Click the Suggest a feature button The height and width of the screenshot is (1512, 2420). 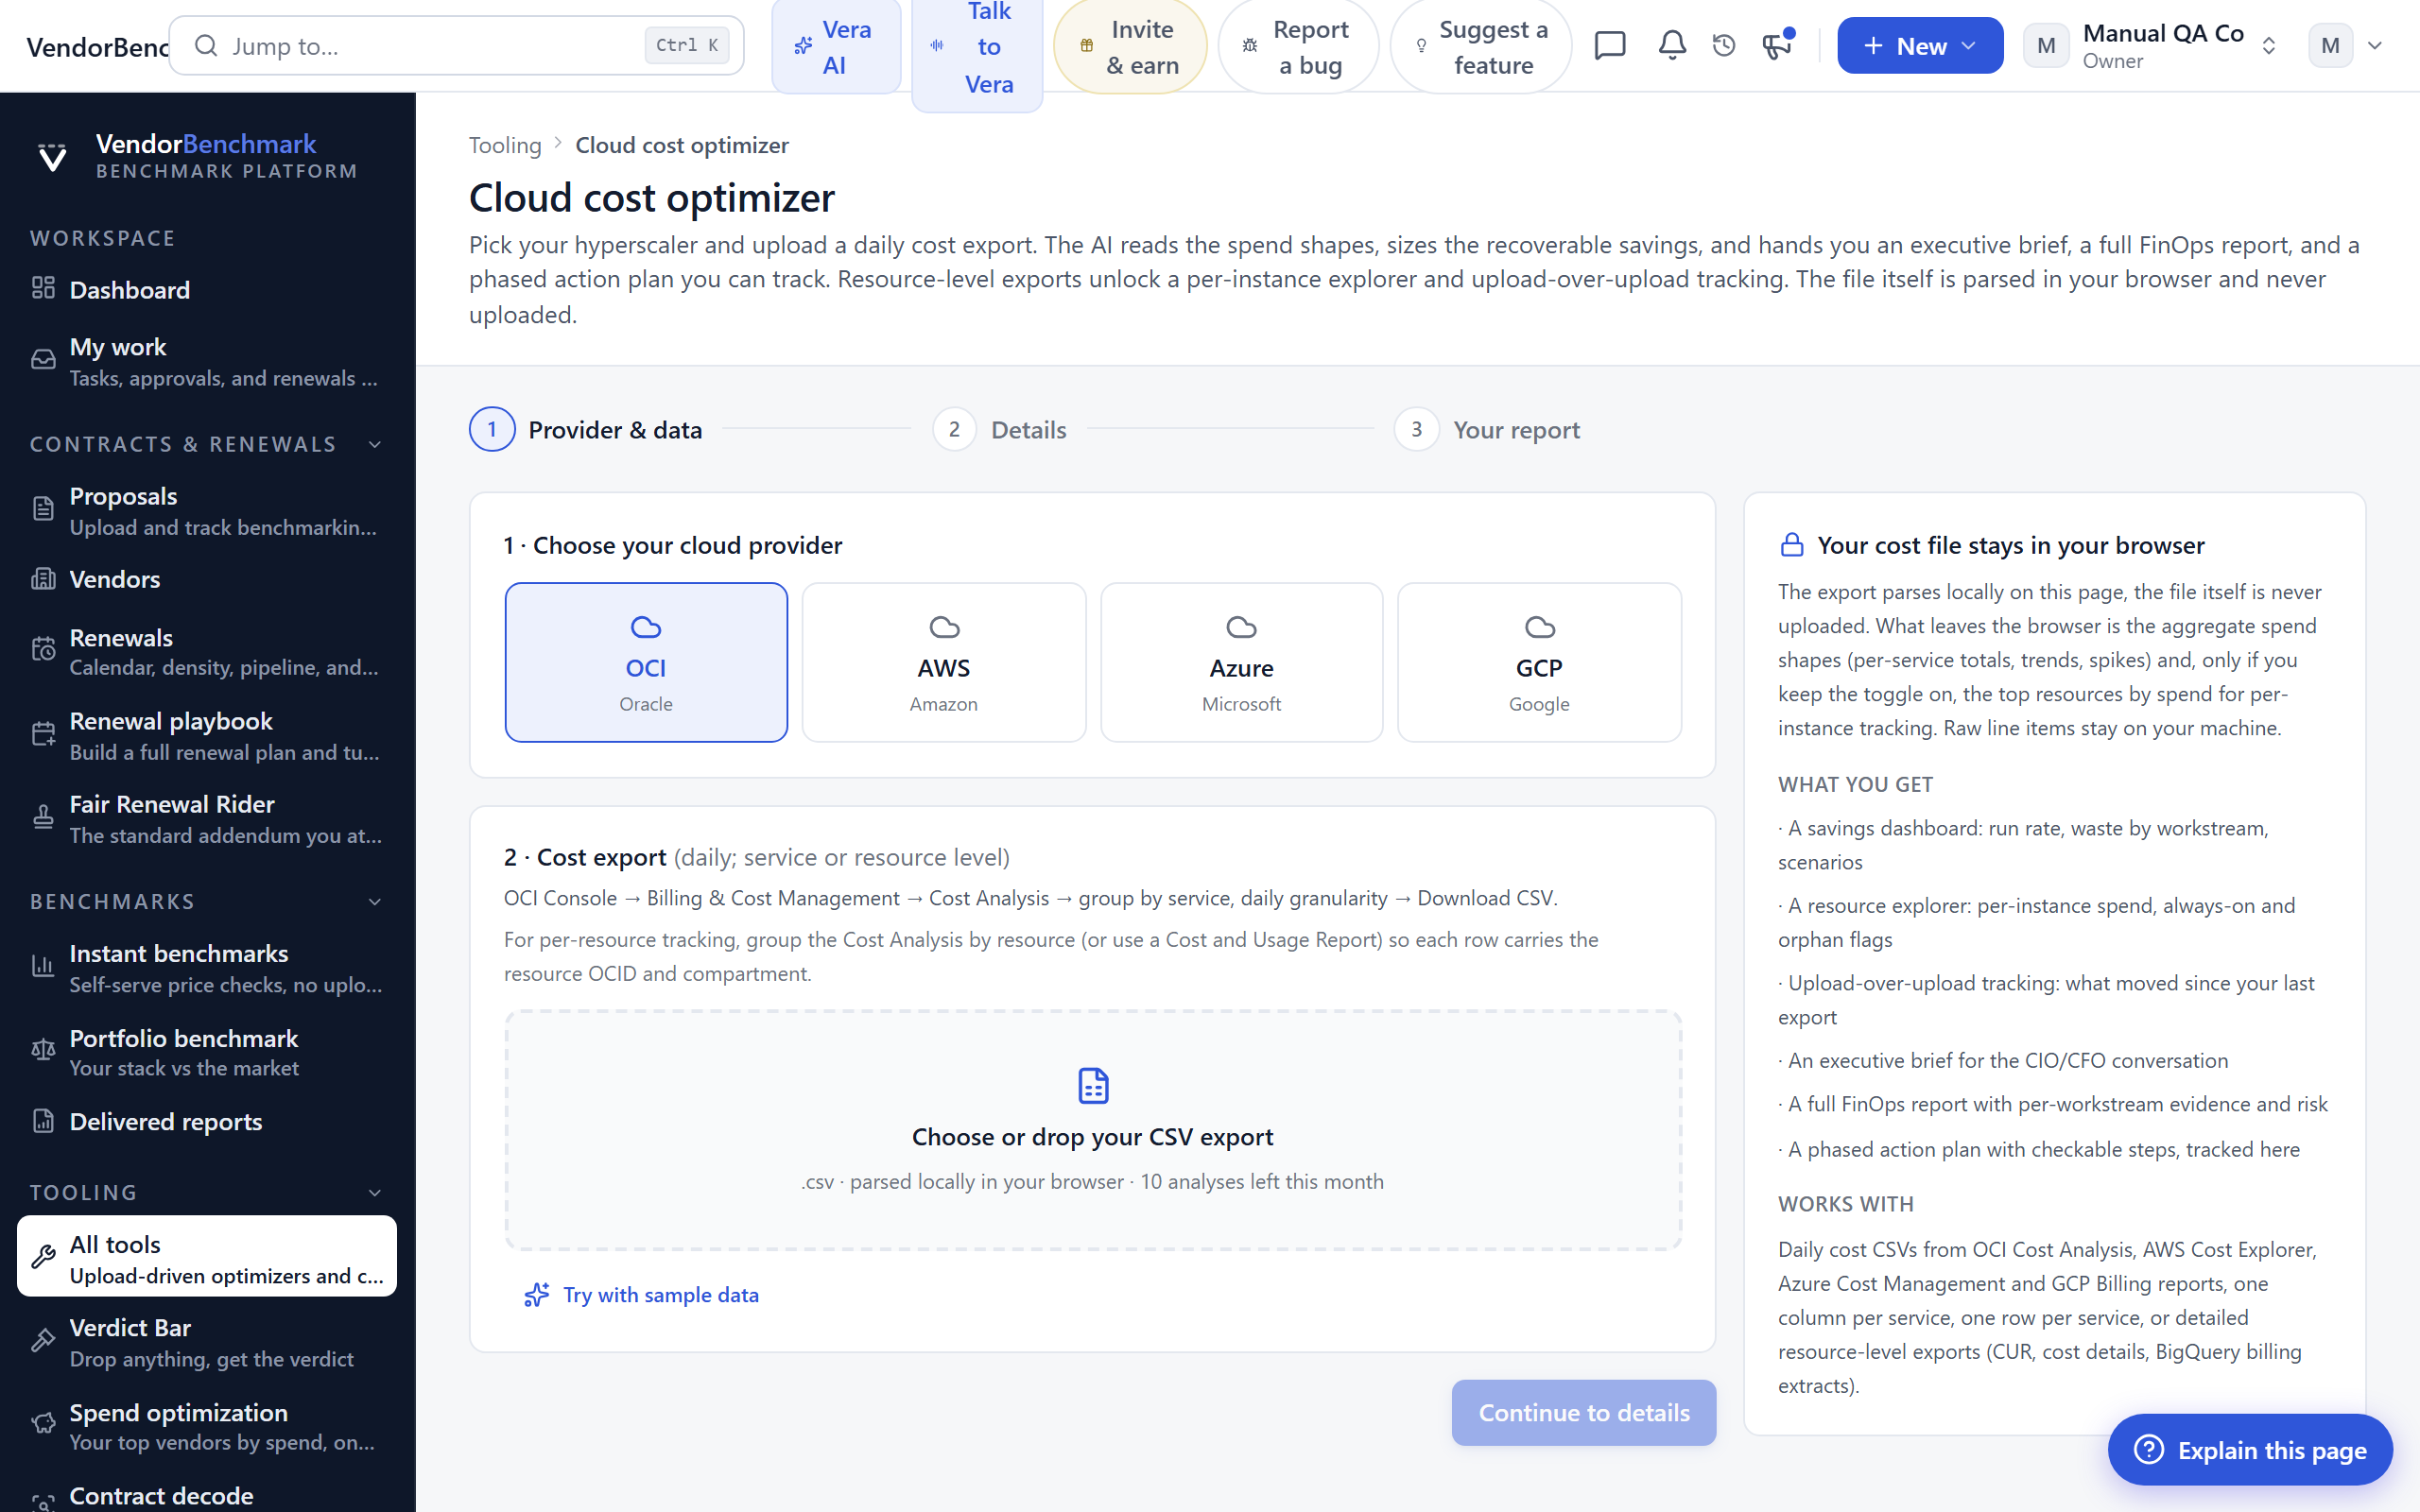pyautogui.click(x=1481, y=46)
